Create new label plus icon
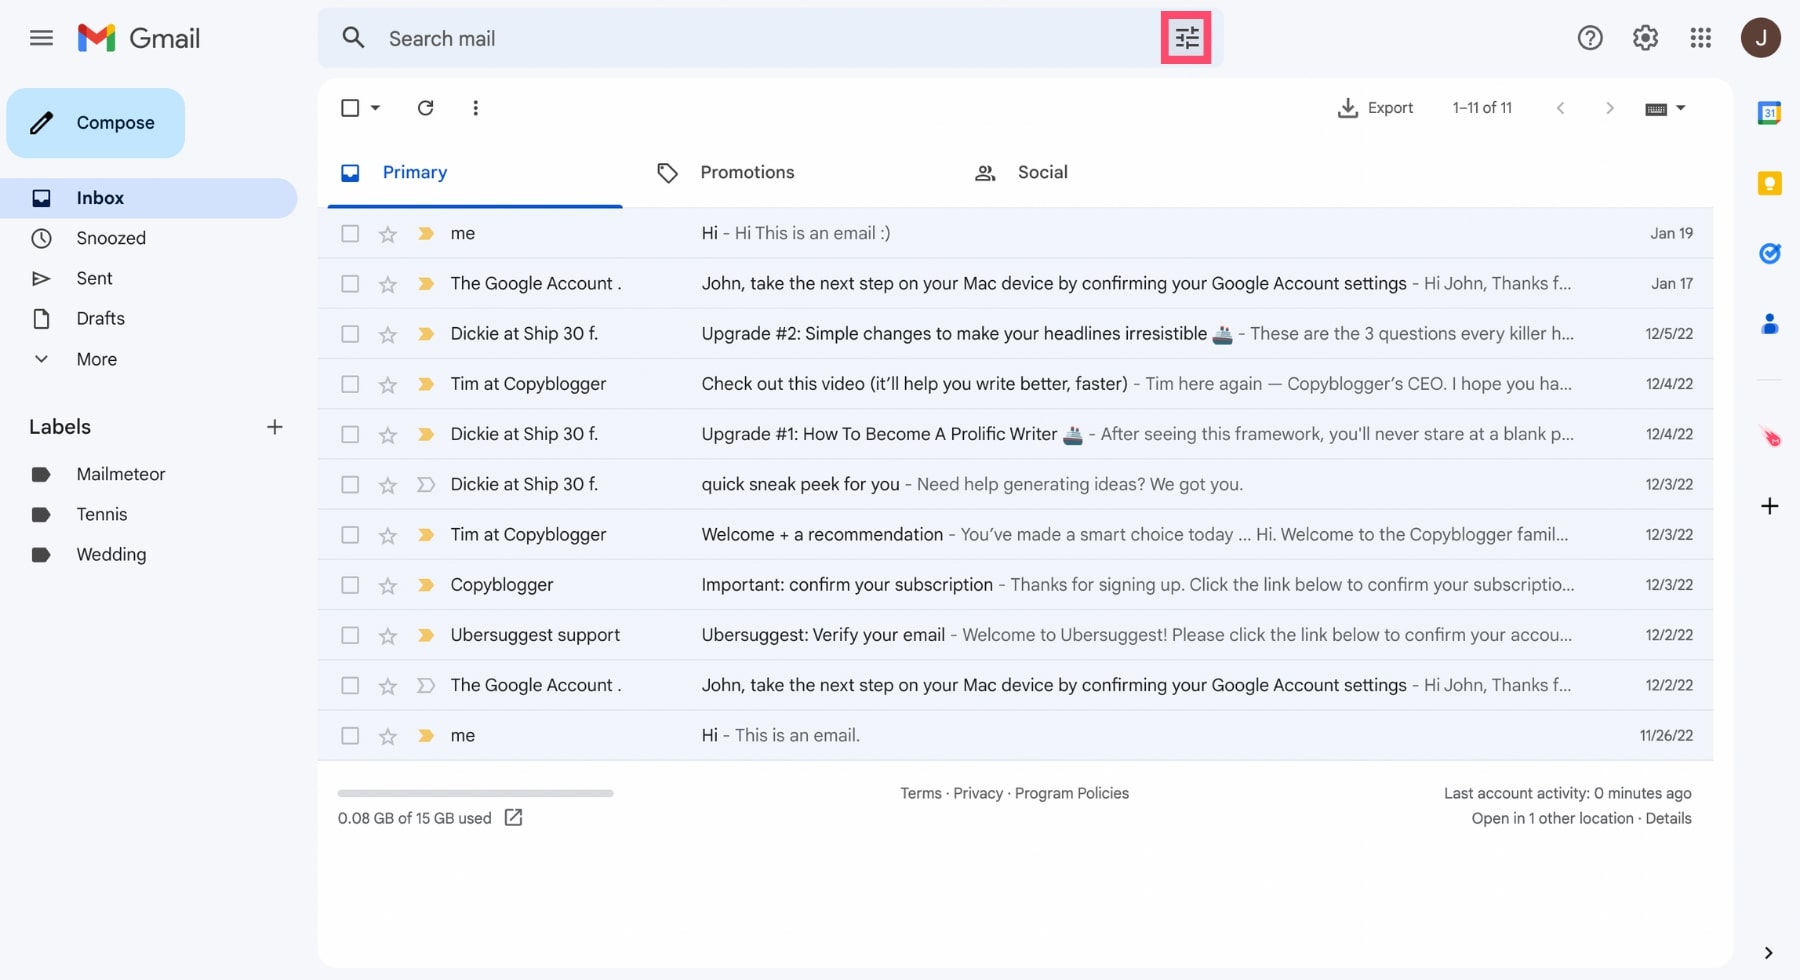 (x=274, y=427)
